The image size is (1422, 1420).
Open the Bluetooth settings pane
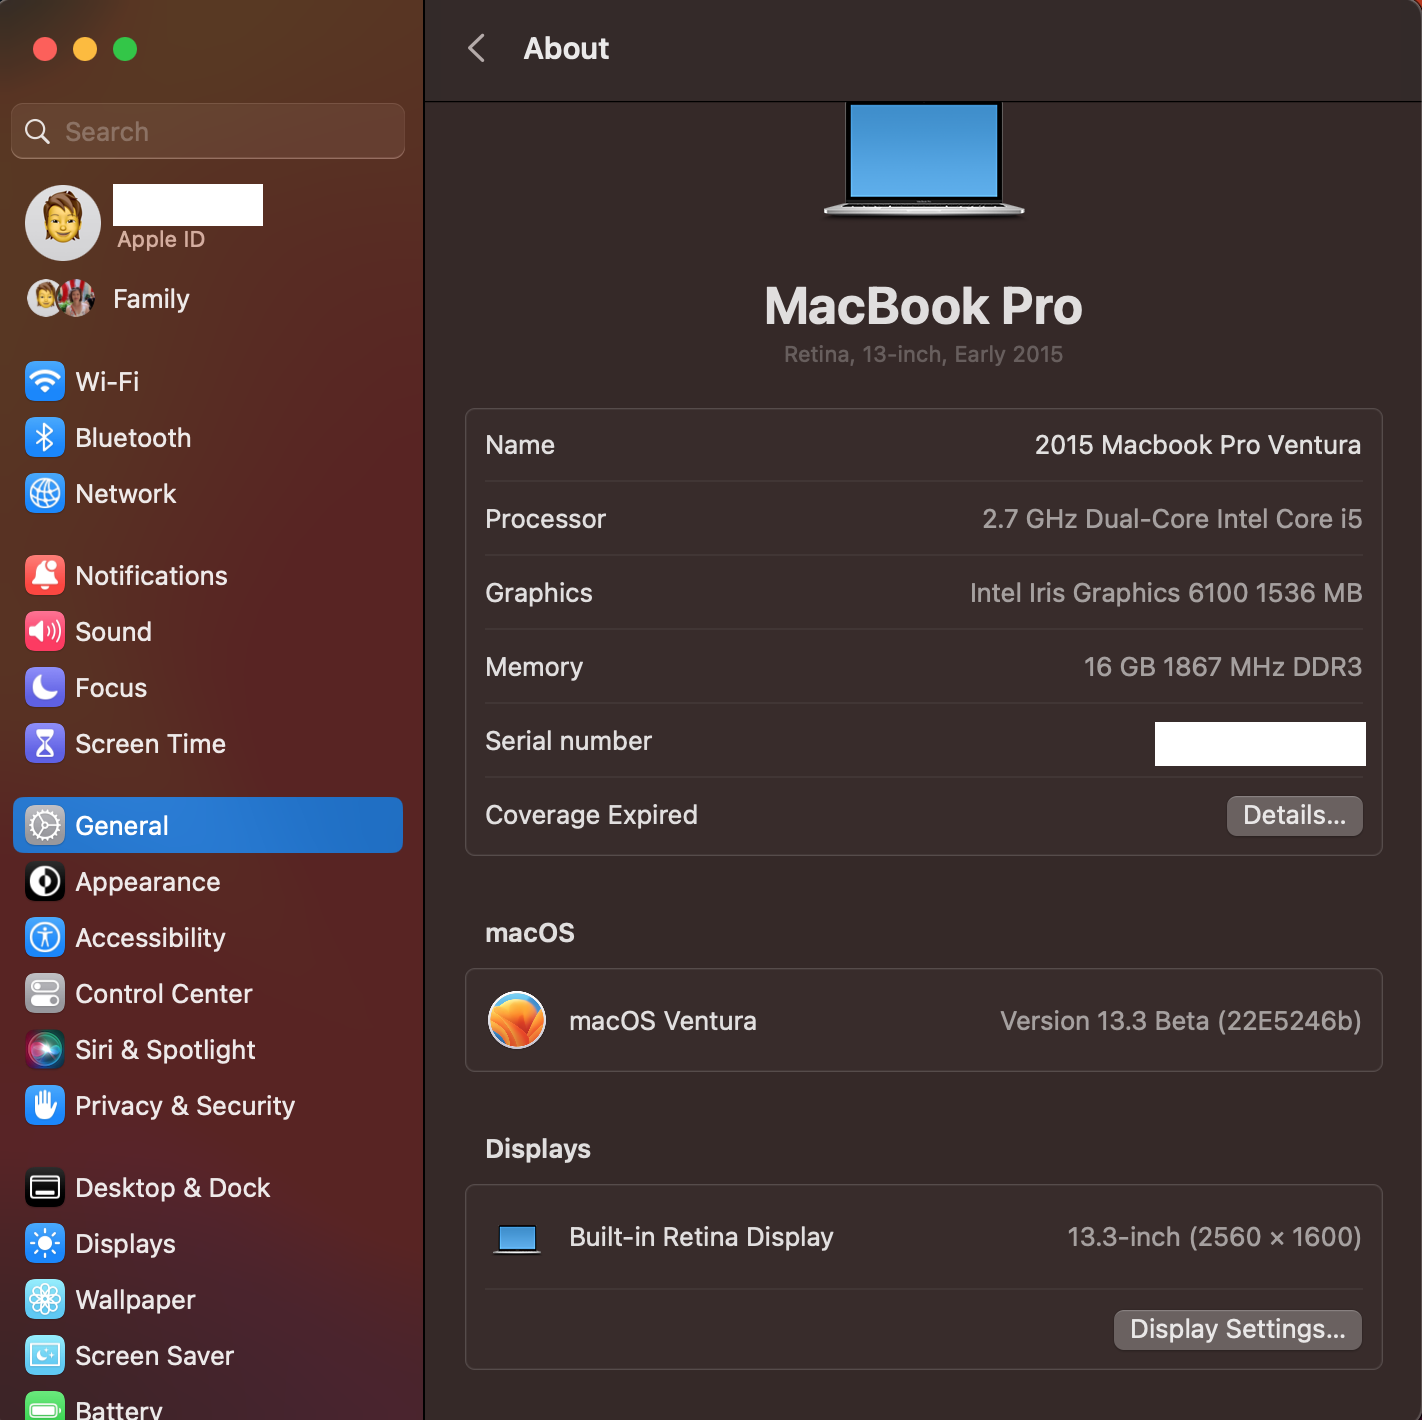pyautogui.click(x=208, y=437)
